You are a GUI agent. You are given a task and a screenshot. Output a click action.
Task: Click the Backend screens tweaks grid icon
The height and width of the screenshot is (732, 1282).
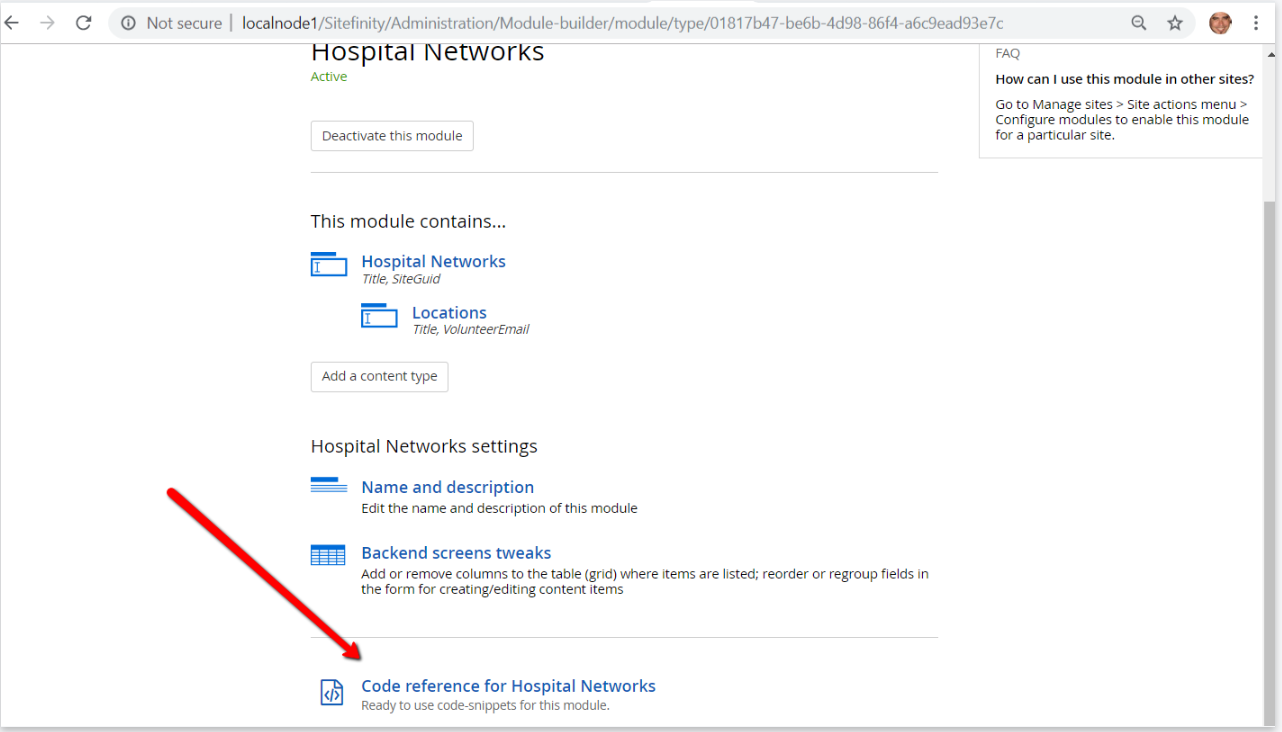click(x=328, y=555)
